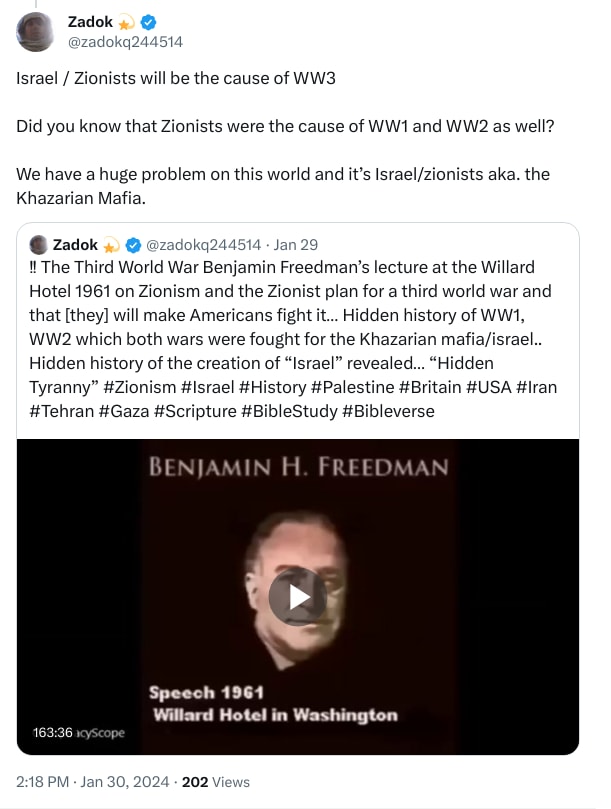Open the top @zadokq244514 handle link
611x809 pixels.
point(125,42)
